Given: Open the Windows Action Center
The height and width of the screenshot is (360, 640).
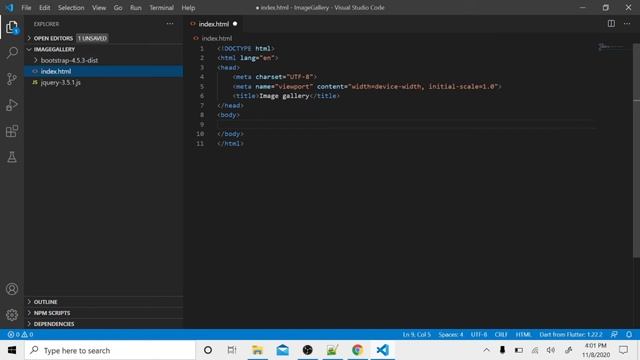Looking at the screenshot, I should click(623, 350).
